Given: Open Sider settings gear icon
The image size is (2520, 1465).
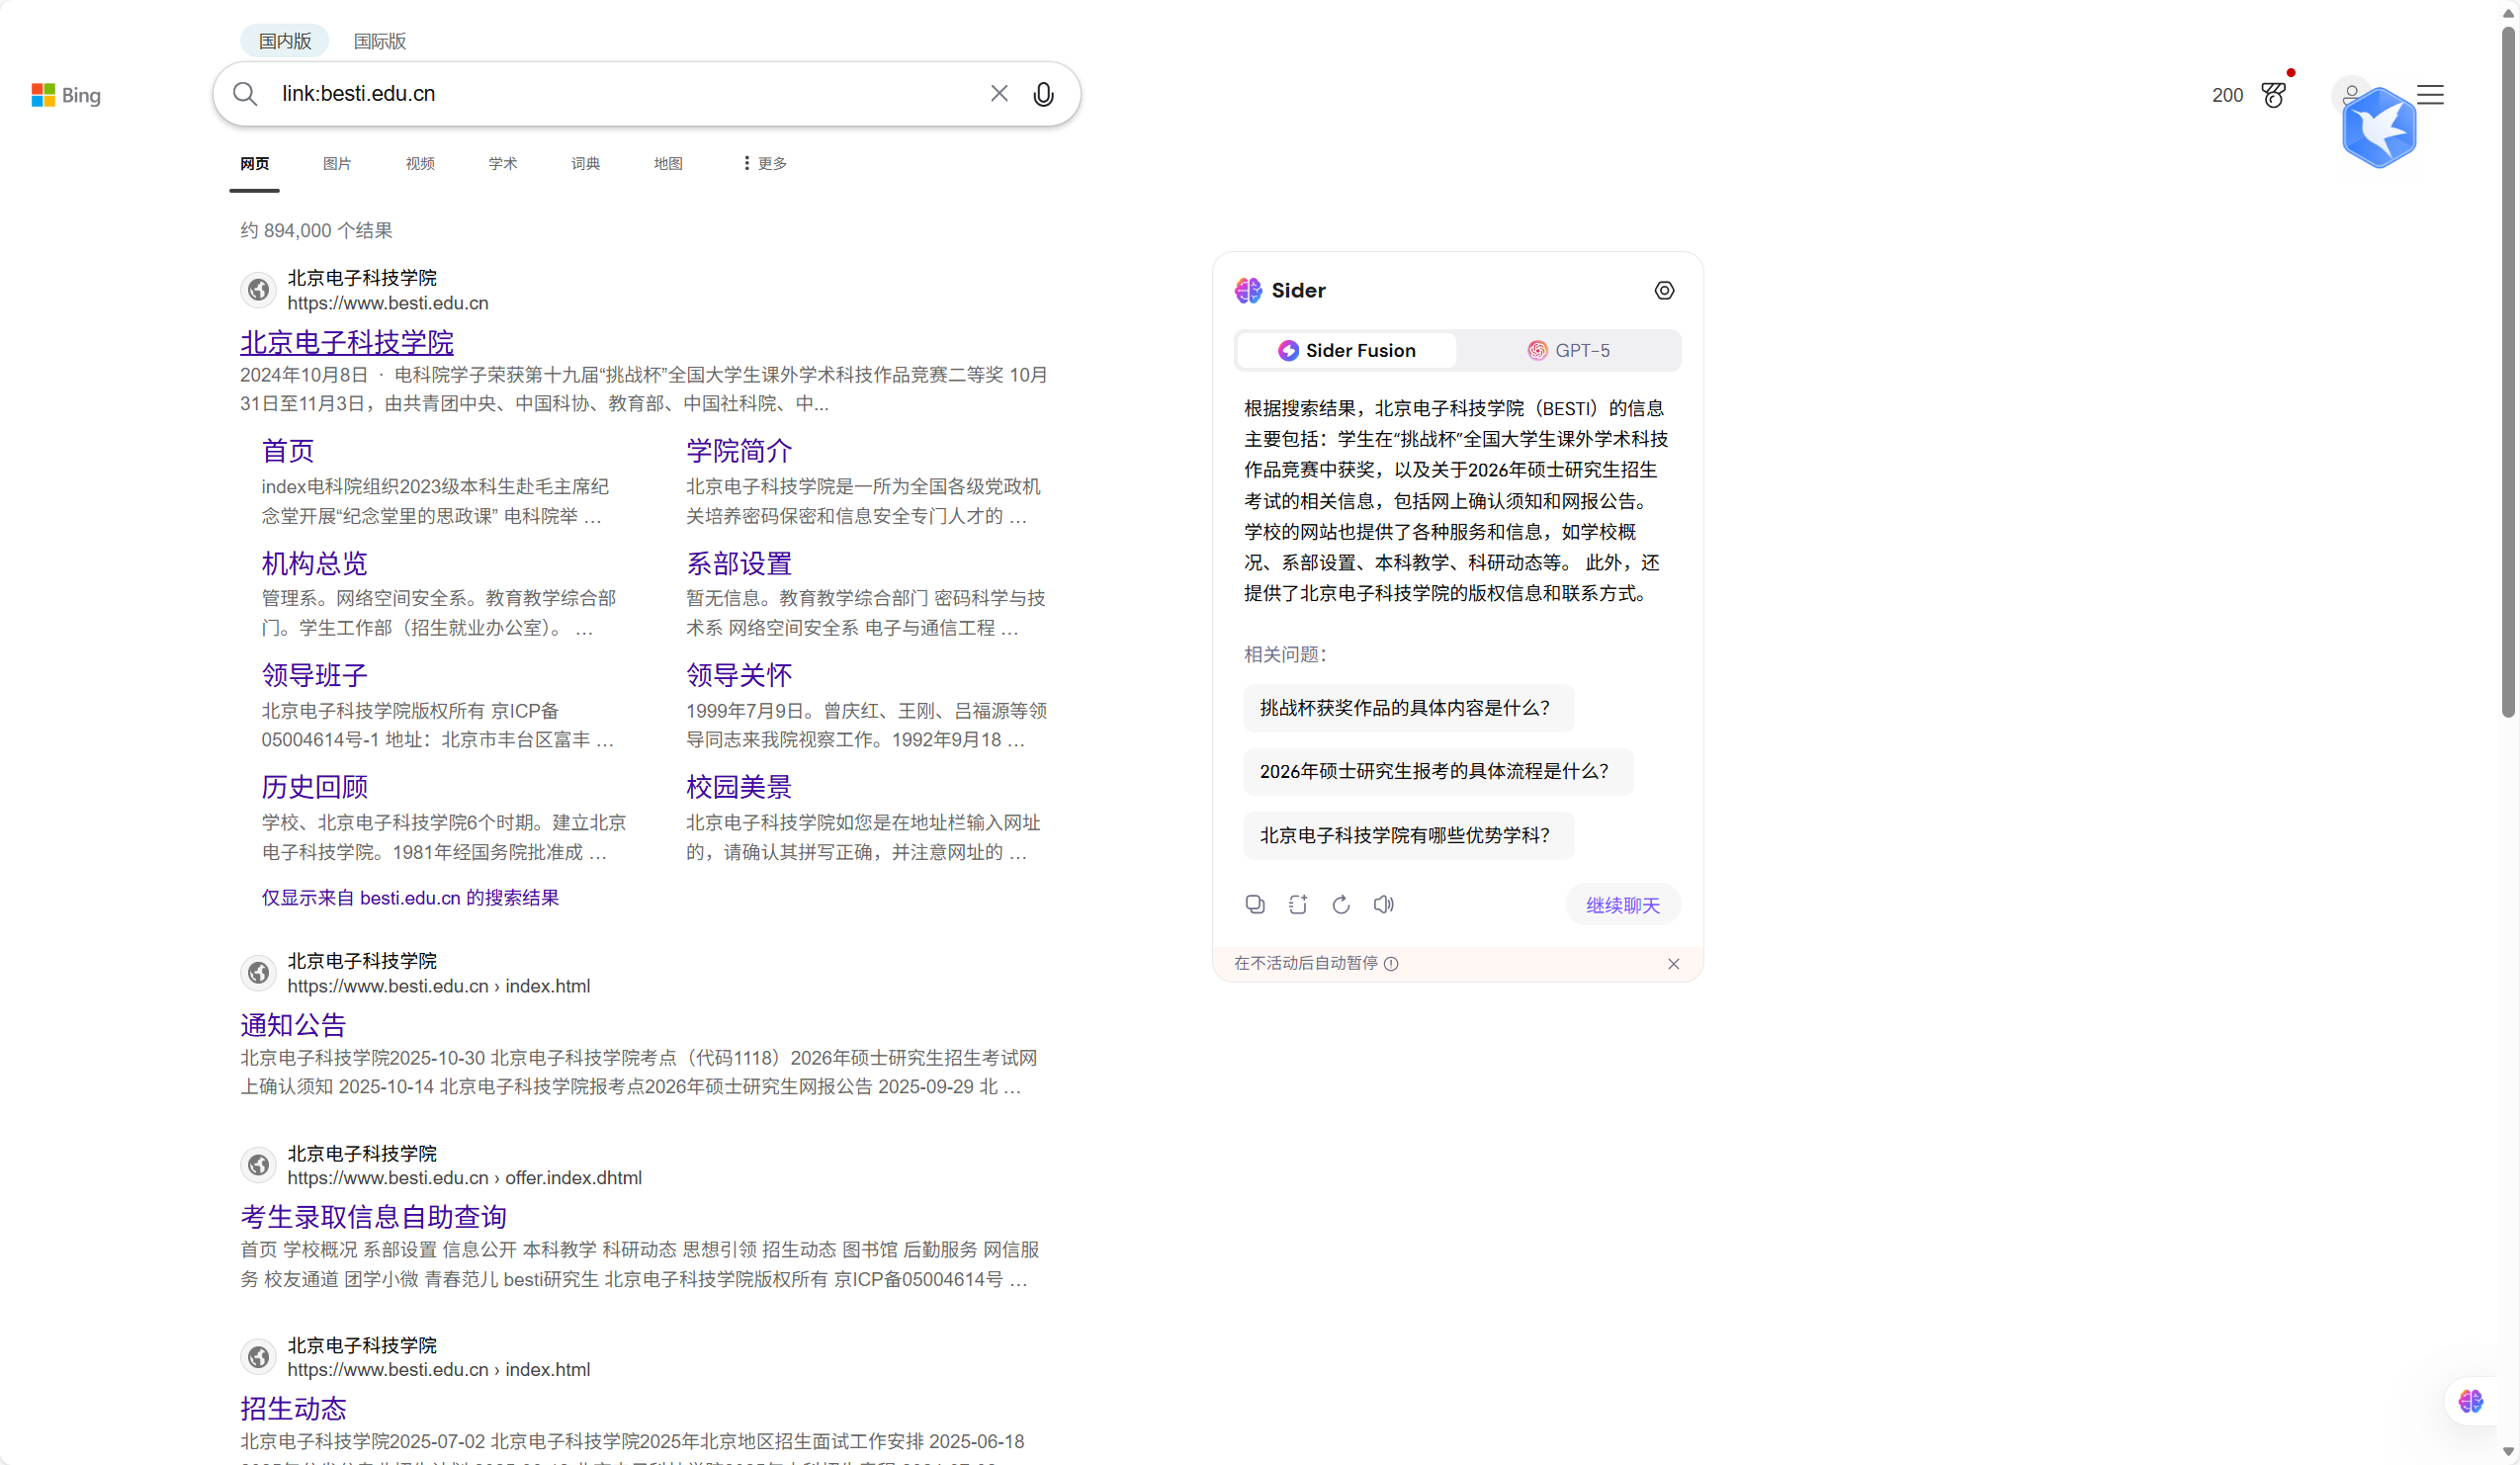Looking at the screenshot, I should pos(1664,290).
